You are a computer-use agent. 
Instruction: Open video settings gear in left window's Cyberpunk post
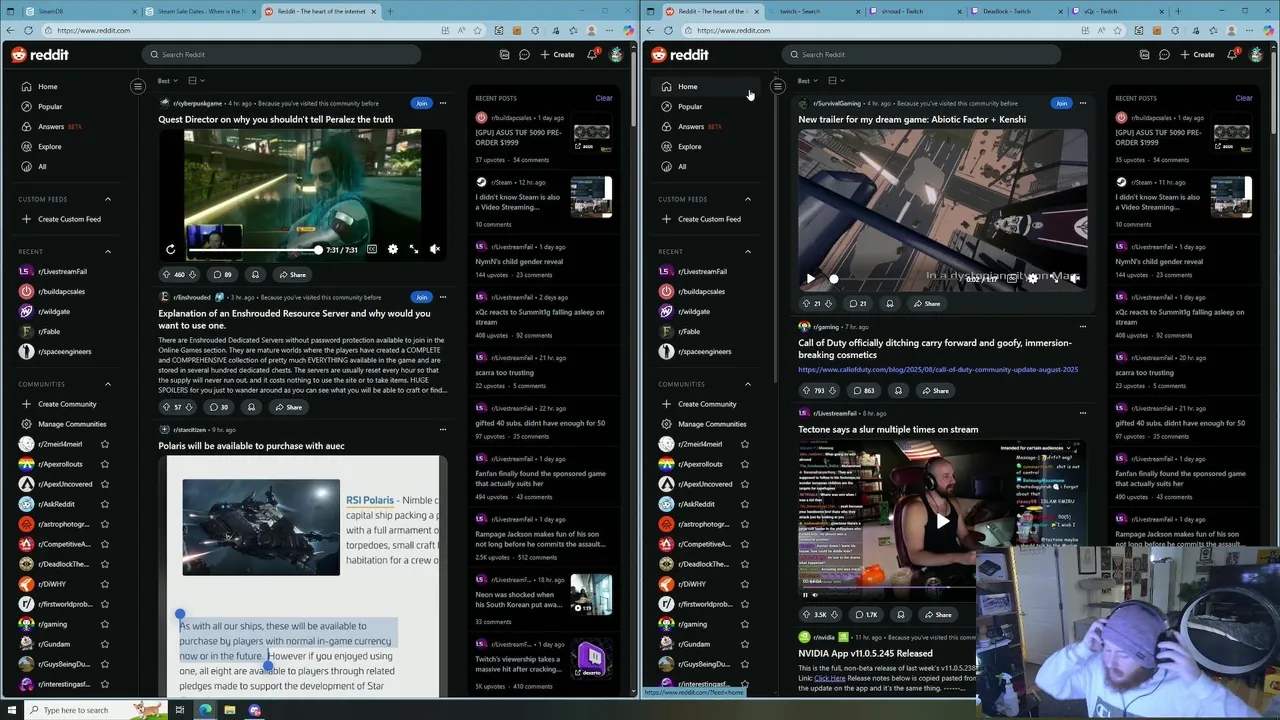(x=392, y=249)
